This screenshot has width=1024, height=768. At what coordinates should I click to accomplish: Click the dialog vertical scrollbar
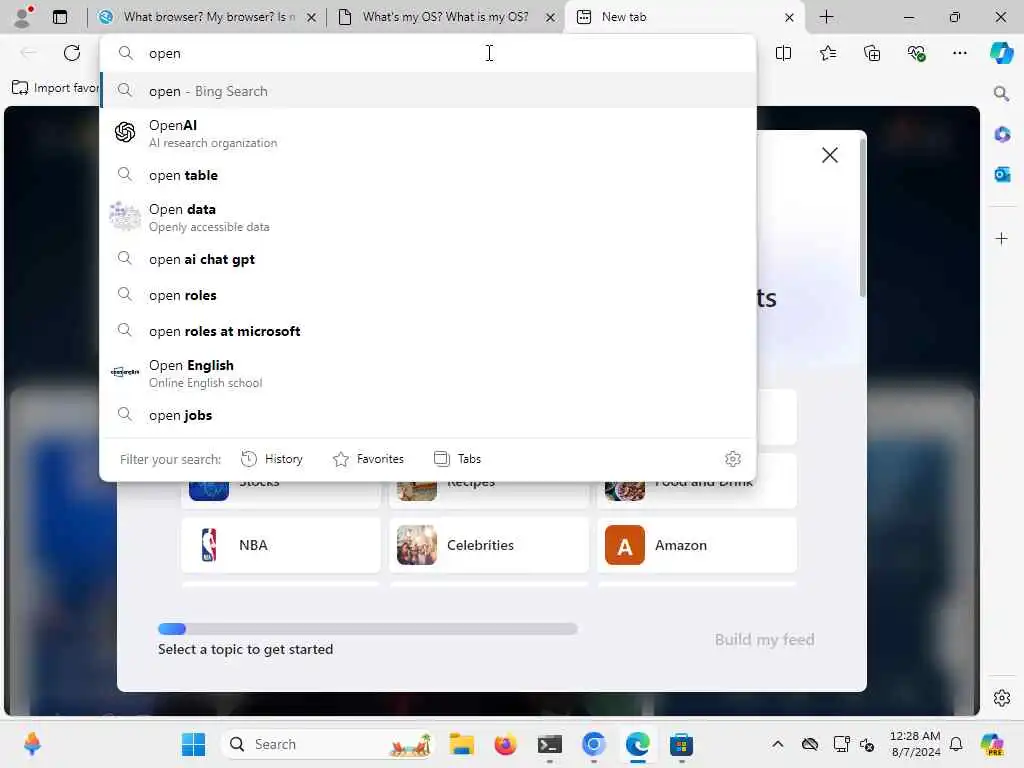click(x=862, y=217)
